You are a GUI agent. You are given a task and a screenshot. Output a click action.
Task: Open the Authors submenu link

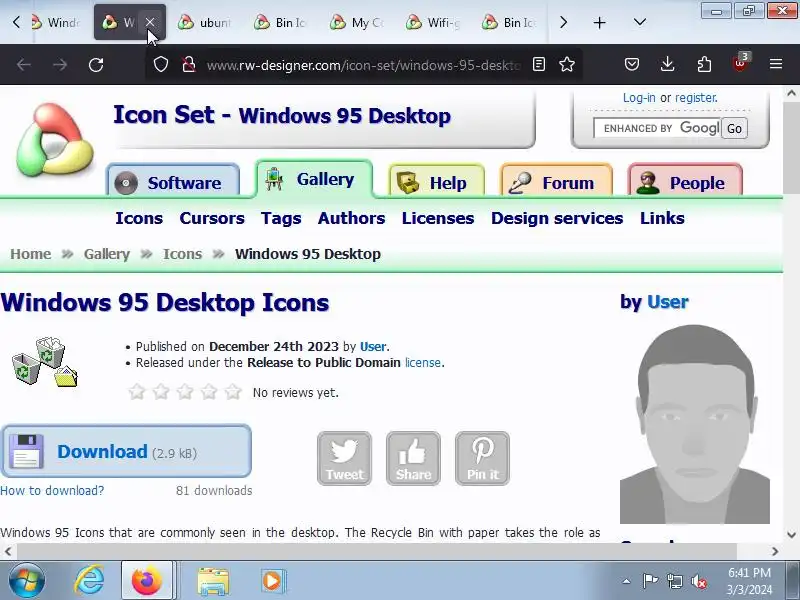[352, 218]
